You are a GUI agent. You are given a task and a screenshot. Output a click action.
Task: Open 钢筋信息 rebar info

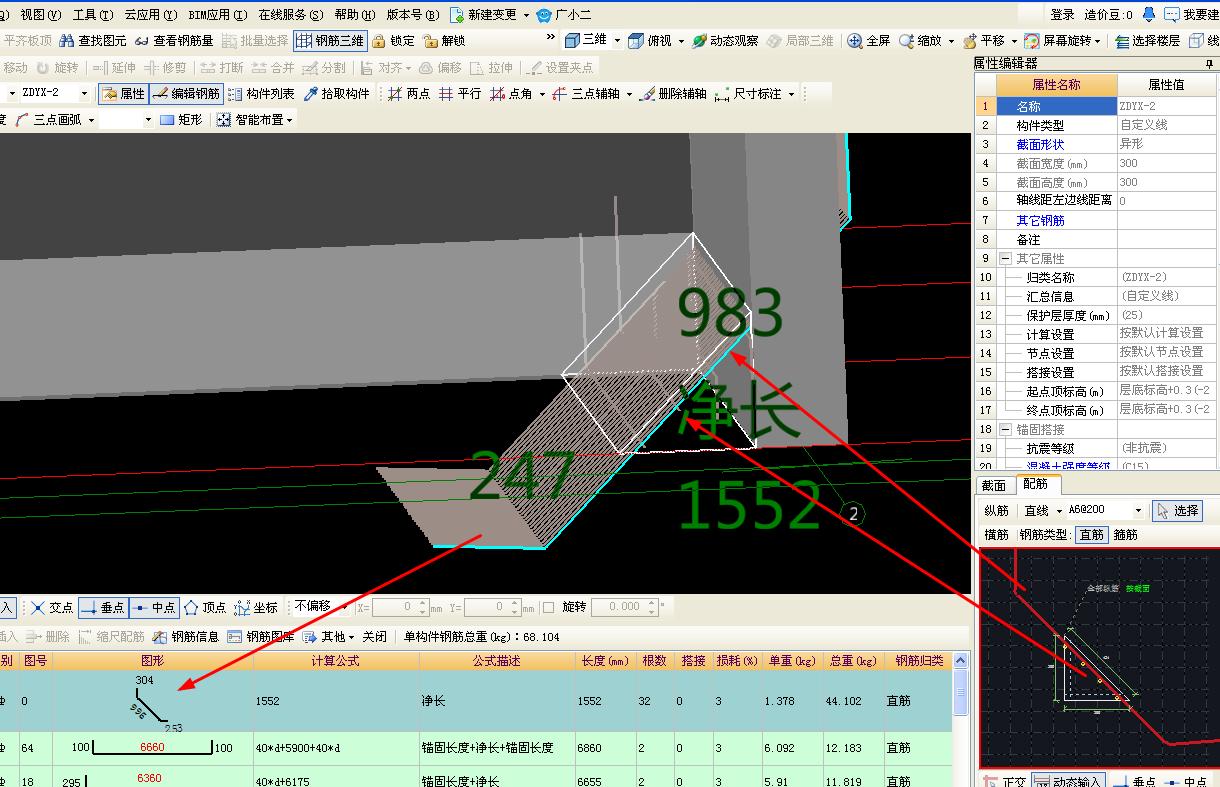160,636
